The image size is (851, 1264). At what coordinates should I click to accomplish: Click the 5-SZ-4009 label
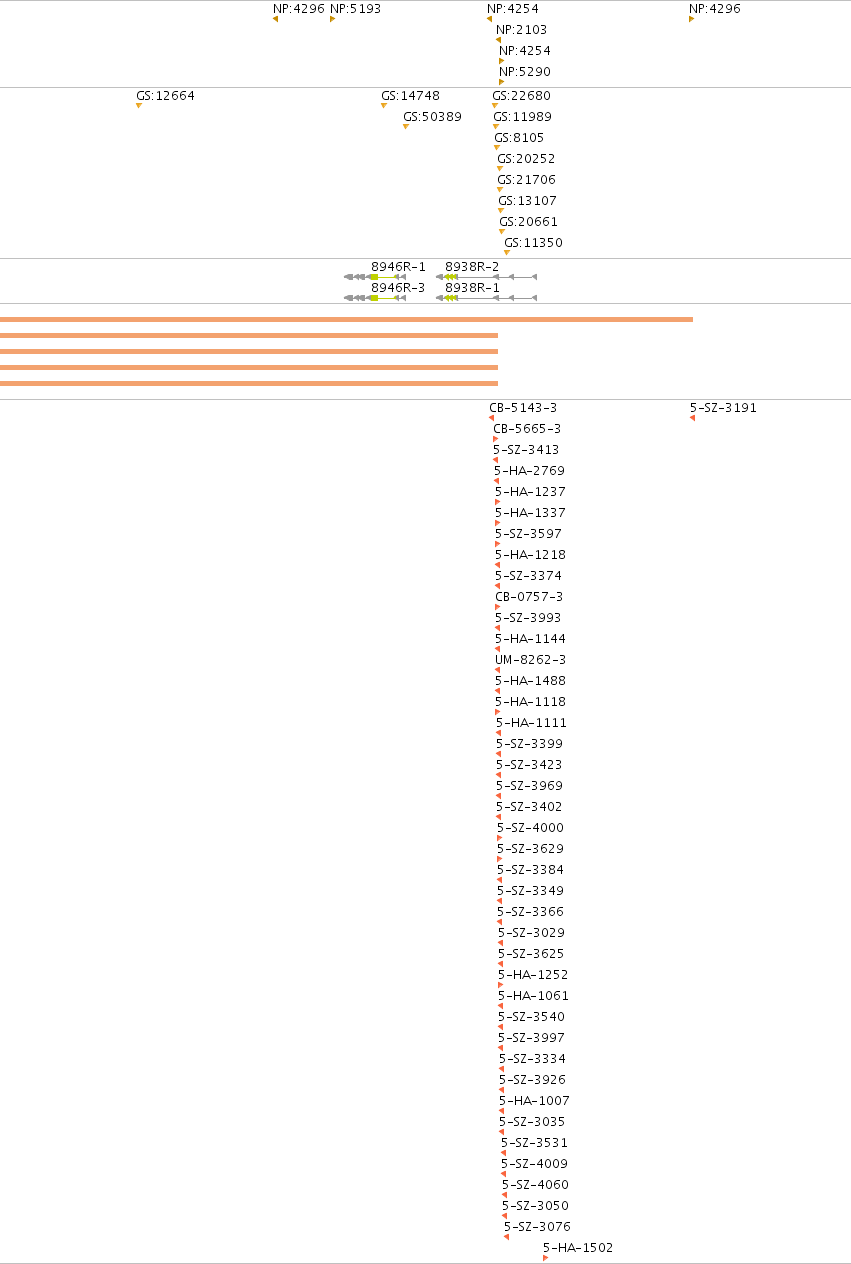click(x=534, y=1164)
